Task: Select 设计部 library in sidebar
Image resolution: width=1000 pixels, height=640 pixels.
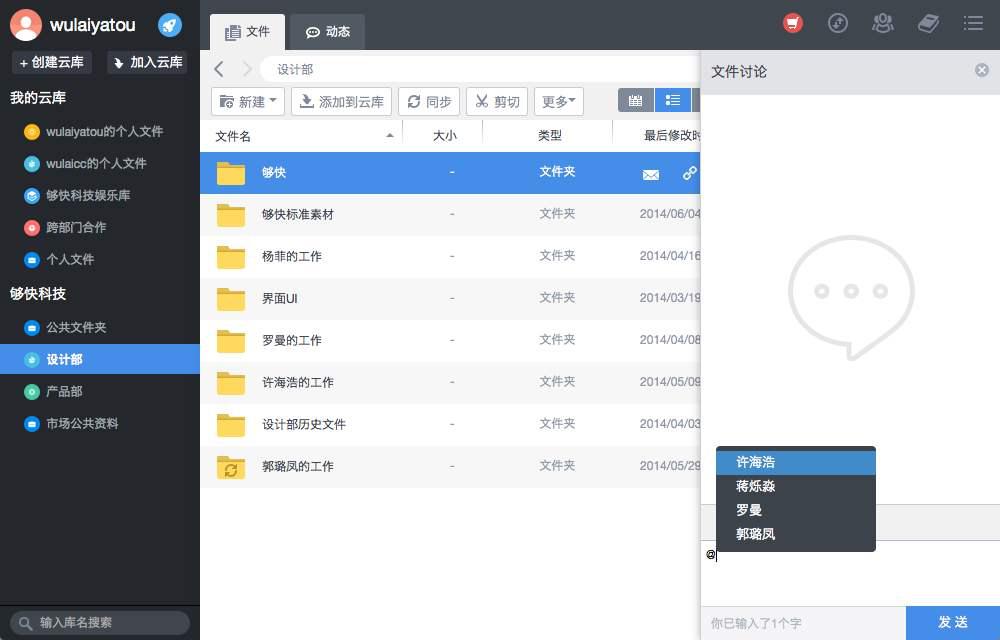Action: 100,359
